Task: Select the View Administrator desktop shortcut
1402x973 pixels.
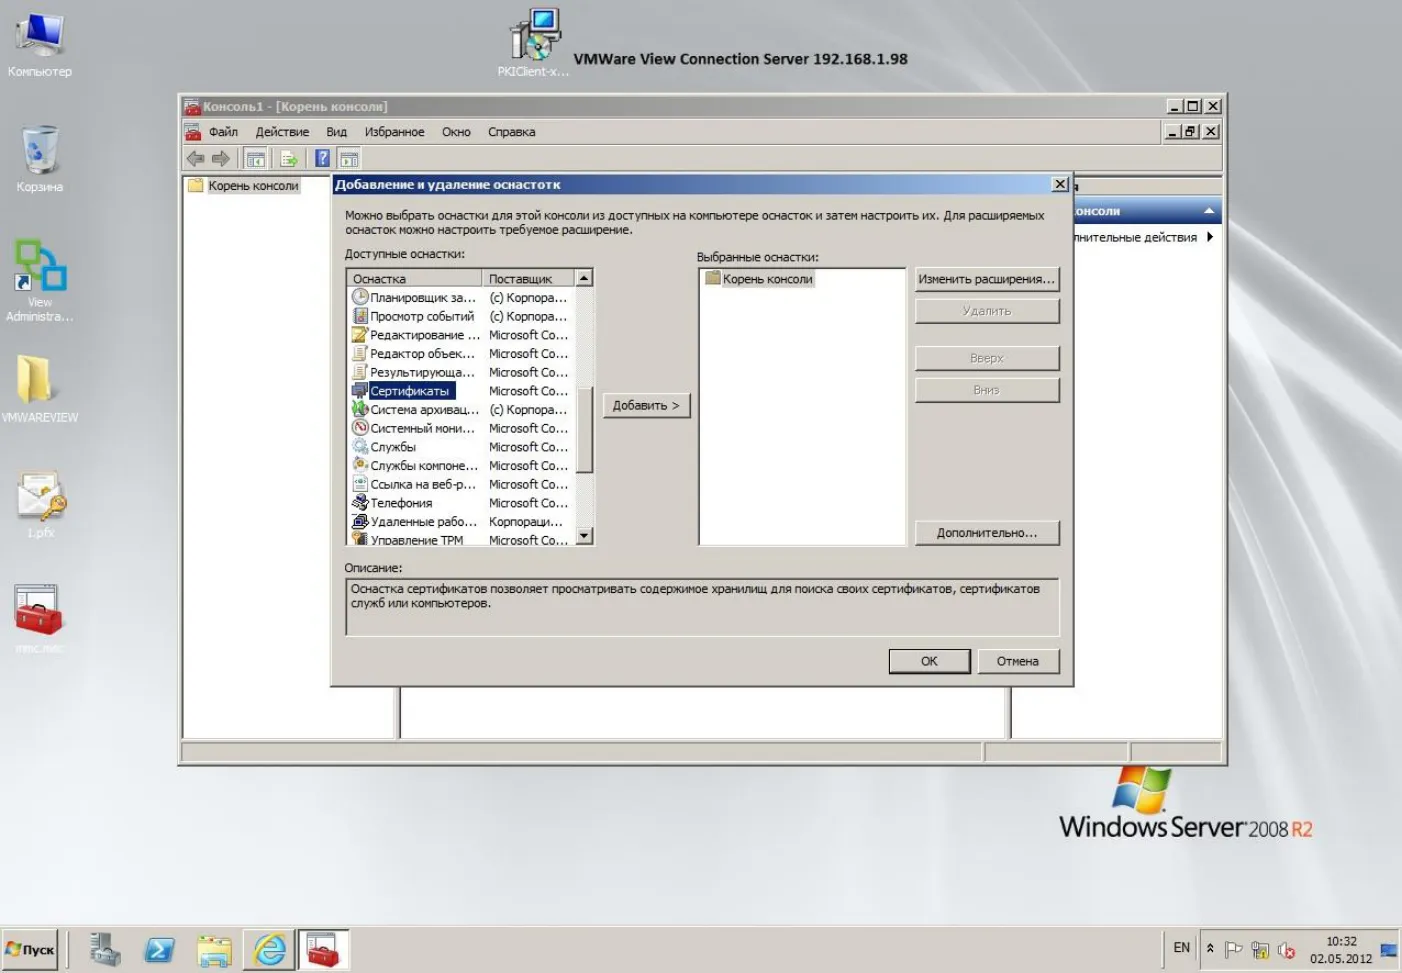Action: (40, 281)
